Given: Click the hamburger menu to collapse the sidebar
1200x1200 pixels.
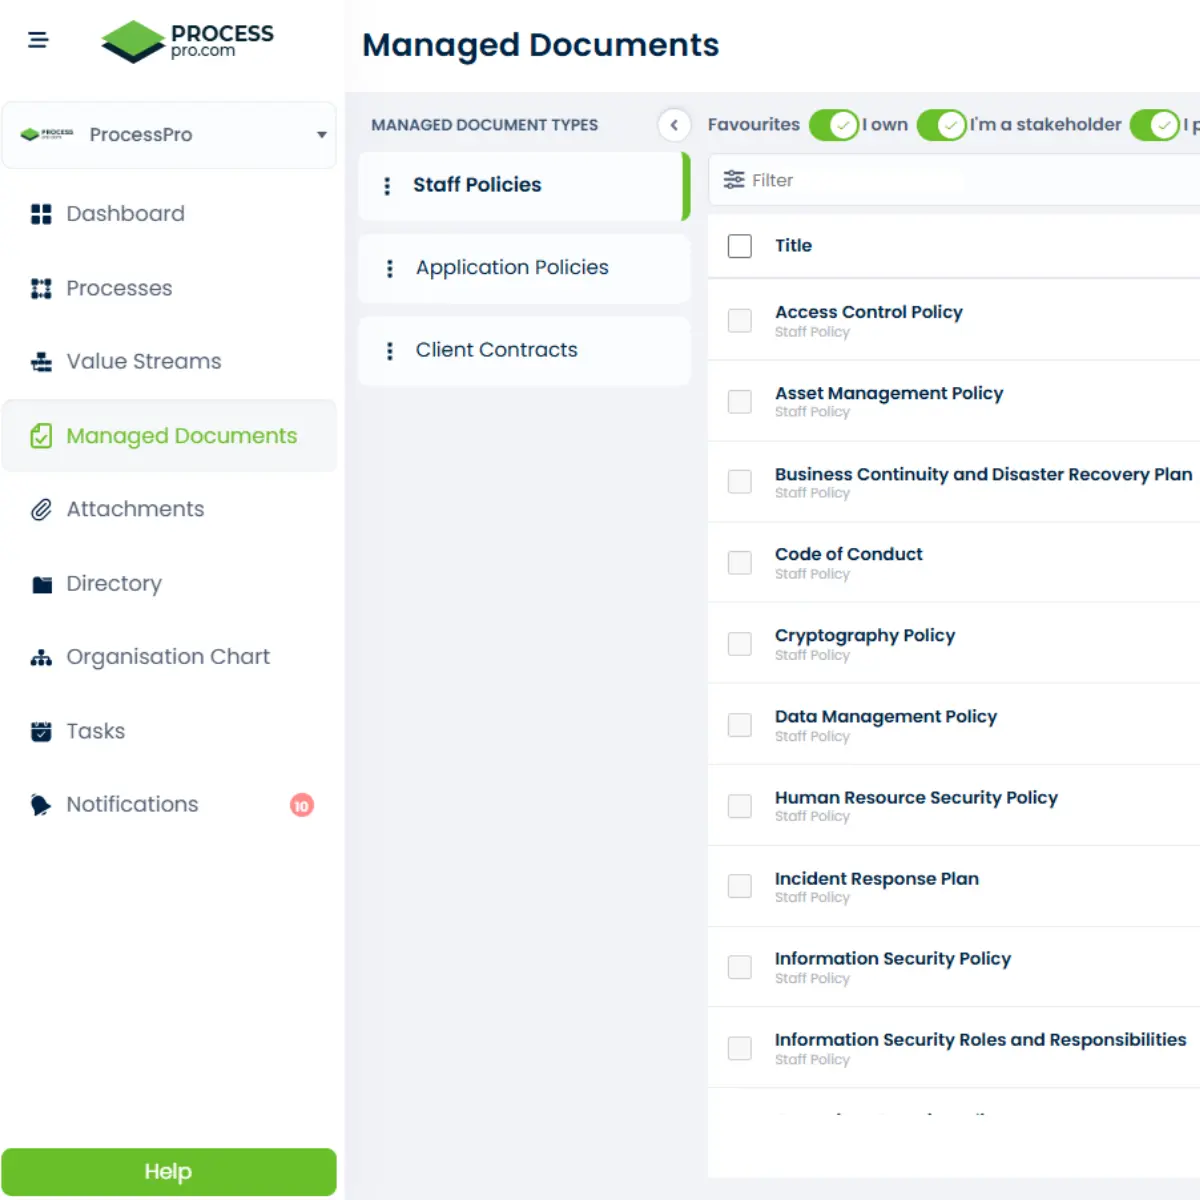Looking at the screenshot, I should 38,39.
